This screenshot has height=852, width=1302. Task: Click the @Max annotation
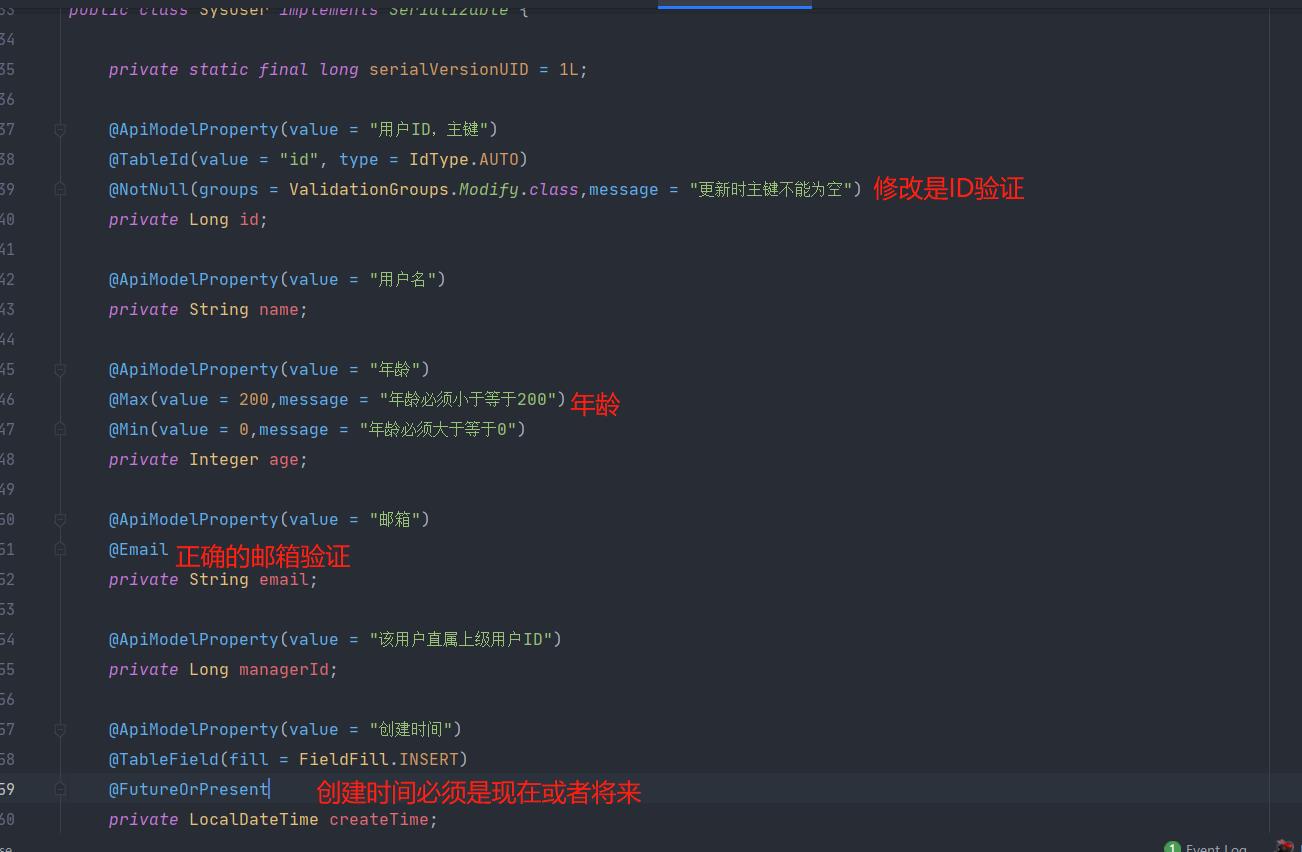129,399
